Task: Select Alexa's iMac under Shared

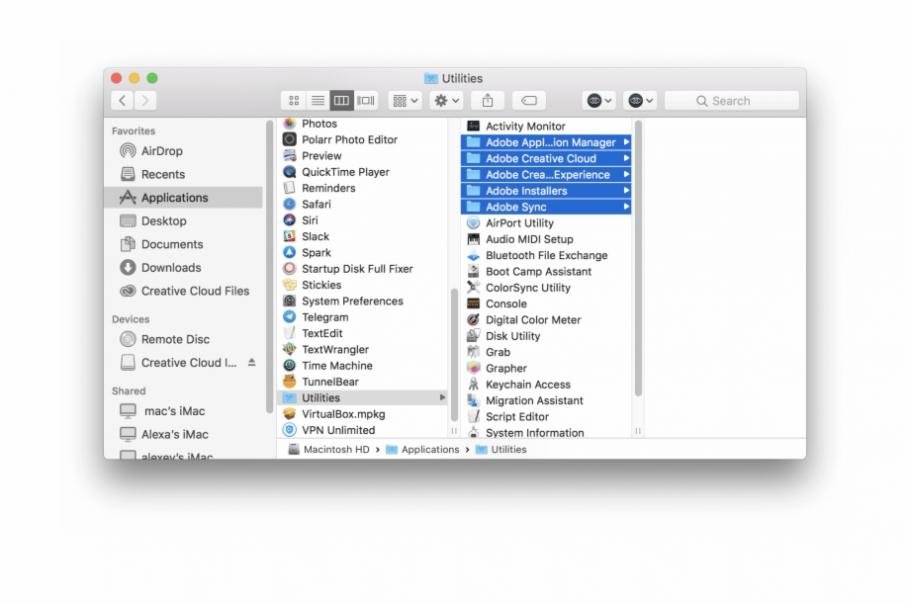Action: (x=183, y=434)
